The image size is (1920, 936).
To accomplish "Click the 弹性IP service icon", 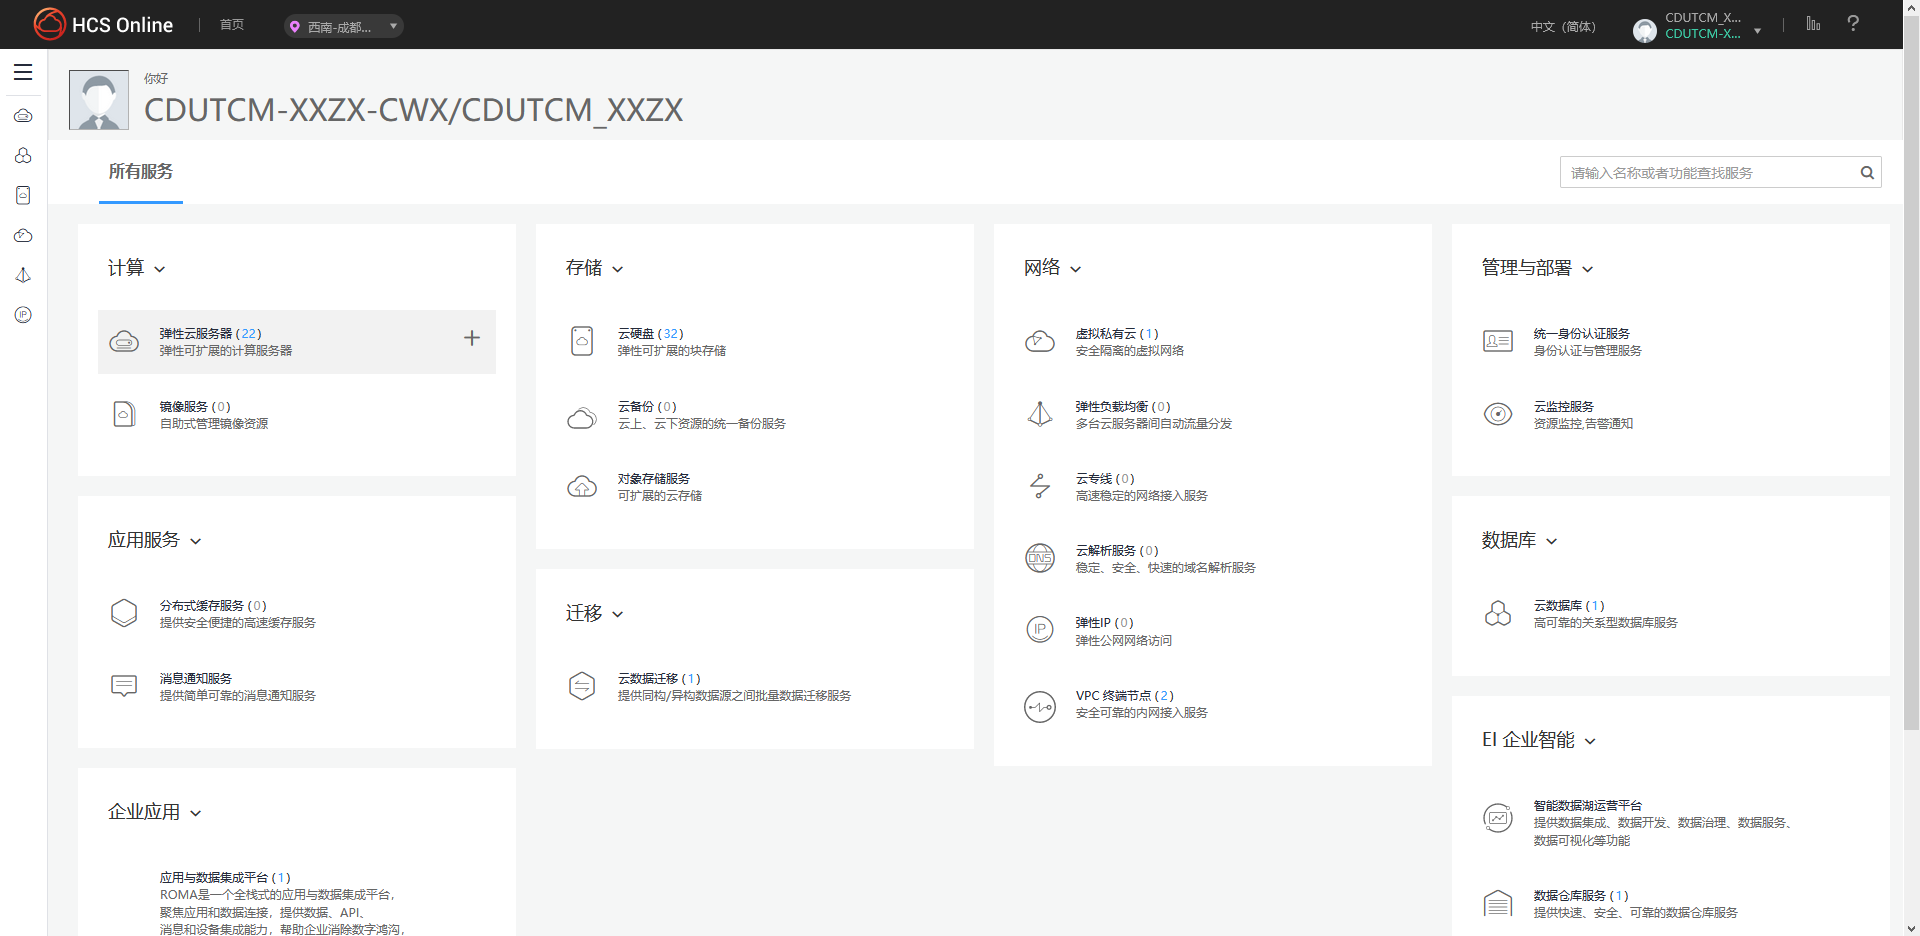I will point(1040,630).
